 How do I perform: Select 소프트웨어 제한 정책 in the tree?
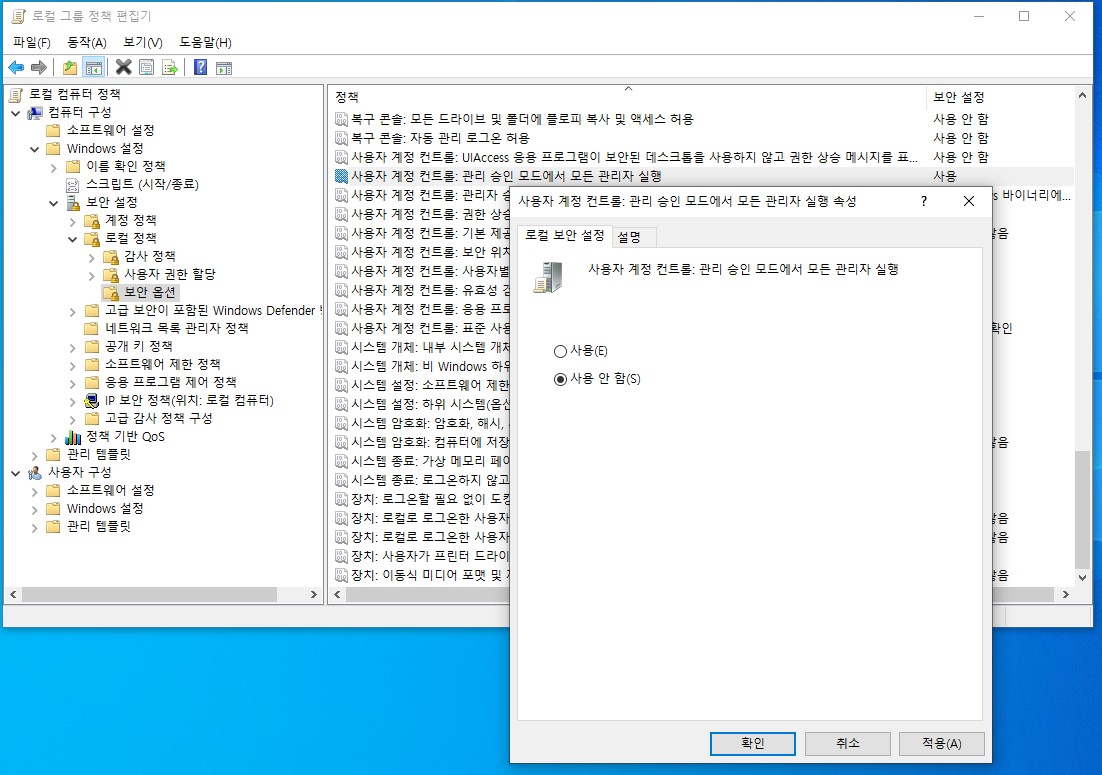[x=162, y=365]
